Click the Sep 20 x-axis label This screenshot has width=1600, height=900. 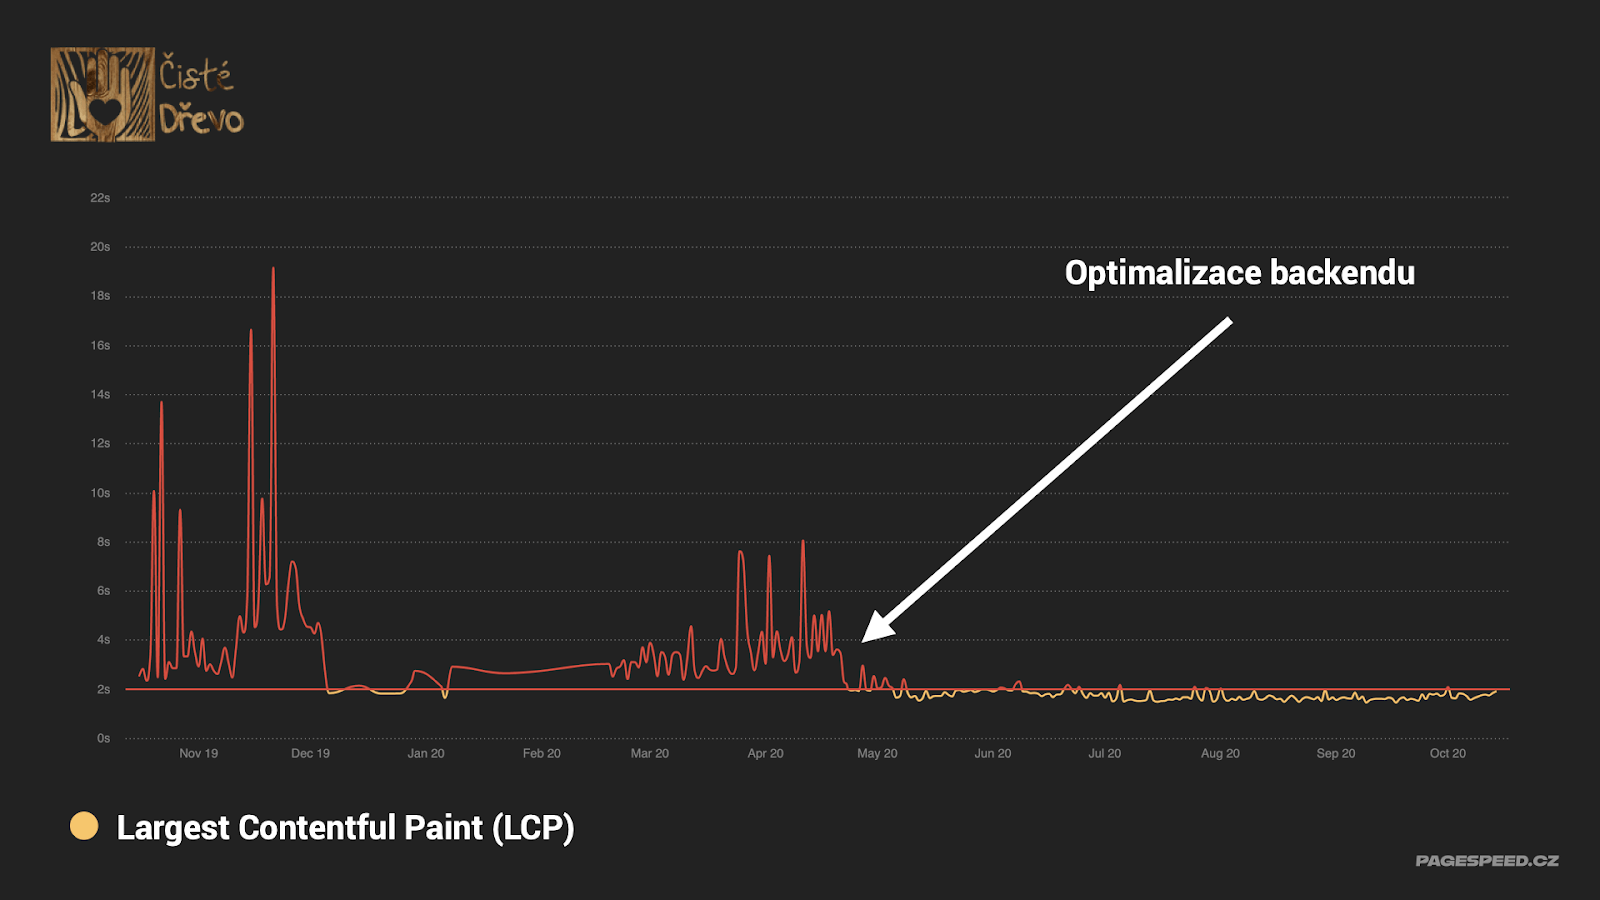pyautogui.click(x=1335, y=753)
